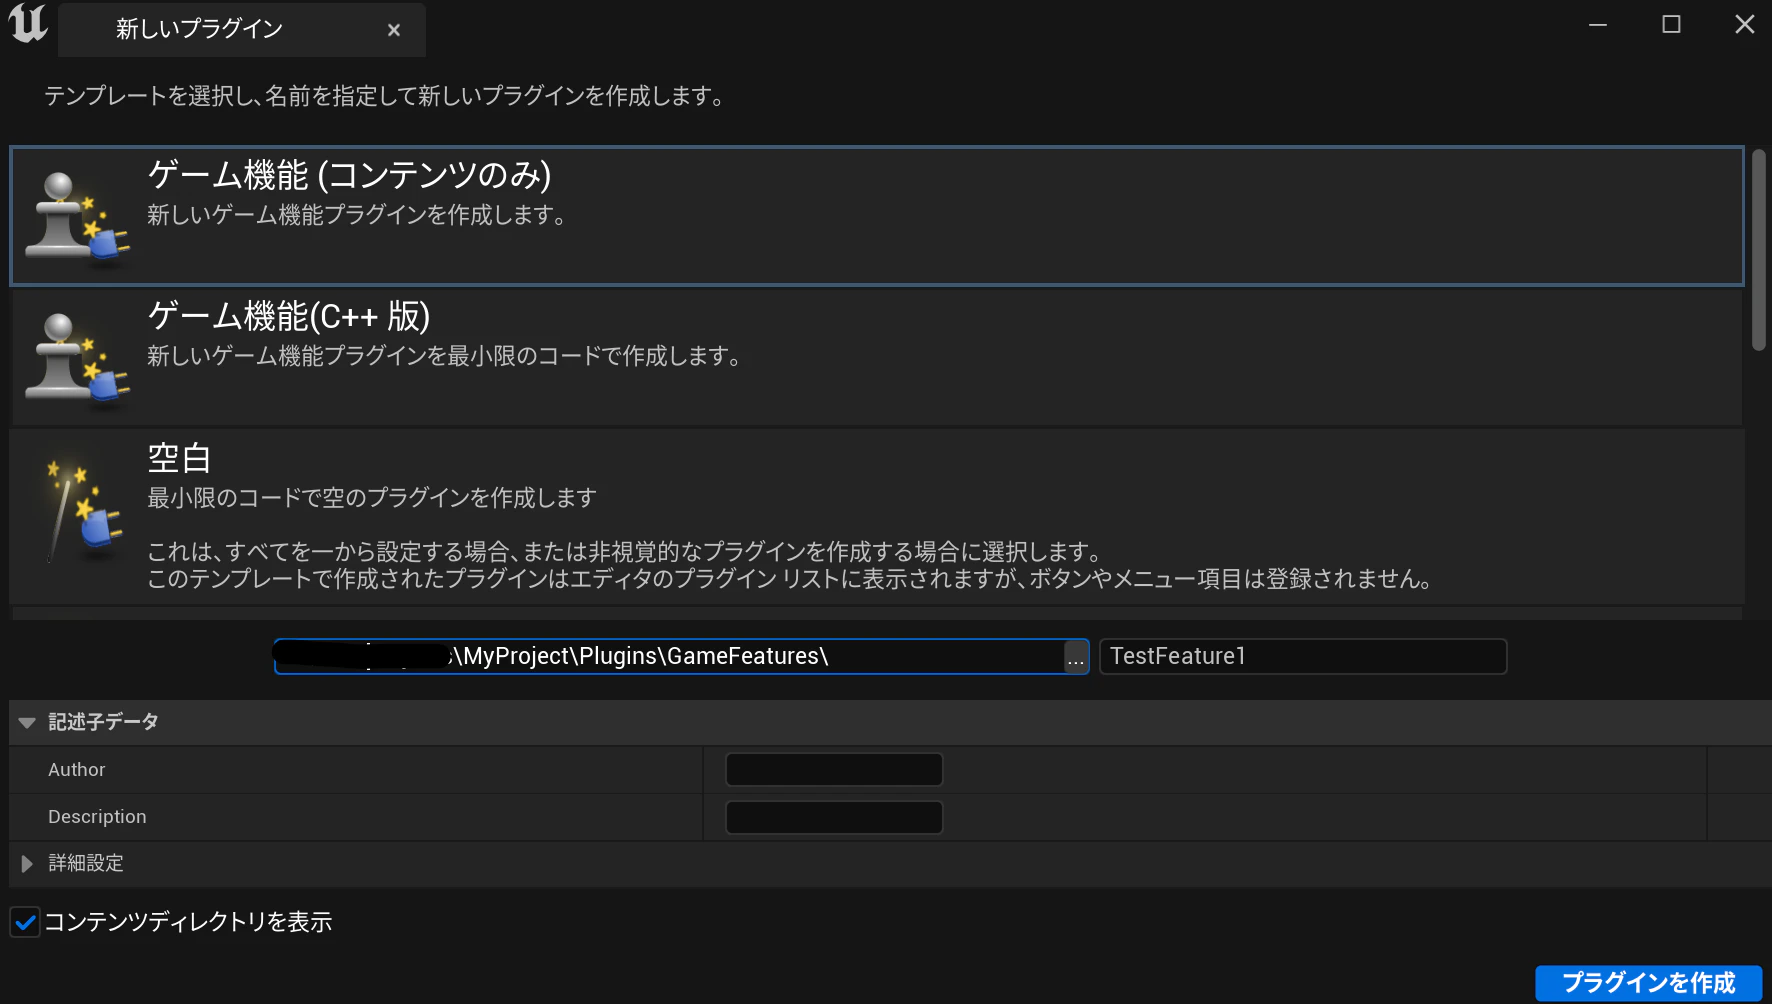The image size is (1772, 1004).
Task: Click the template list vertical scrollbar
Action: pos(1759,250)
